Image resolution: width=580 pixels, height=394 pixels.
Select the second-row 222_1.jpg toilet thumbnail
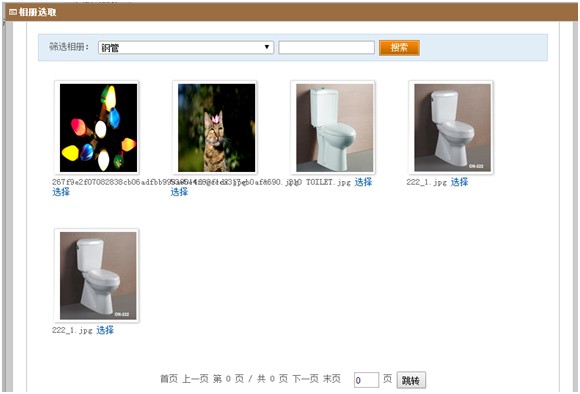[98, 275]
